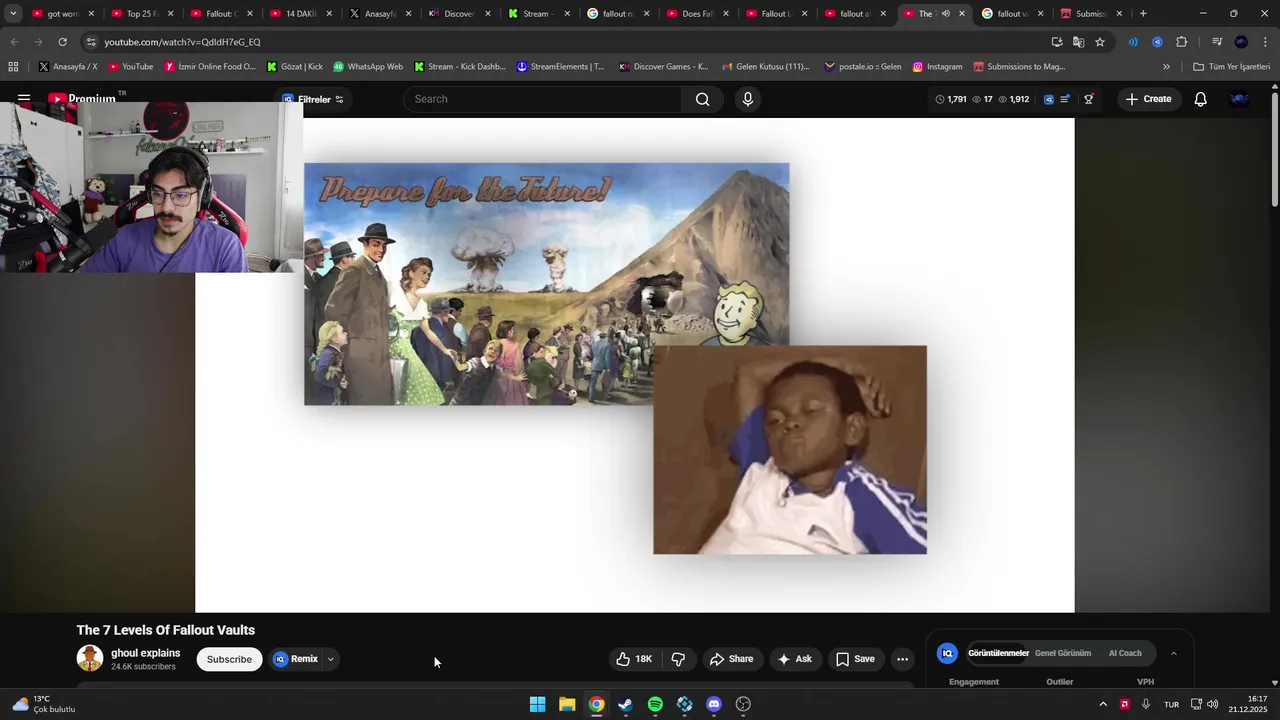Mute the playing tab via its speaker icon

[x=945, y=14]
